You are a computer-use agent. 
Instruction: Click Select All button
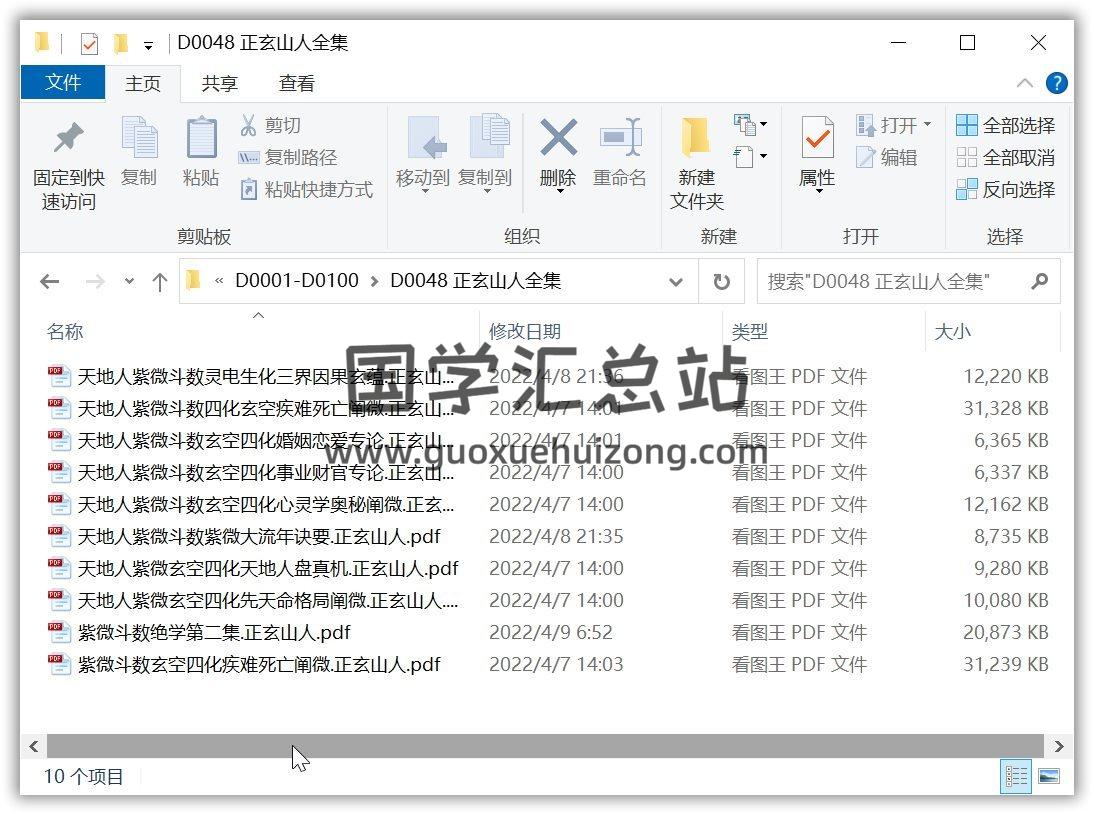click(1006, 125)
